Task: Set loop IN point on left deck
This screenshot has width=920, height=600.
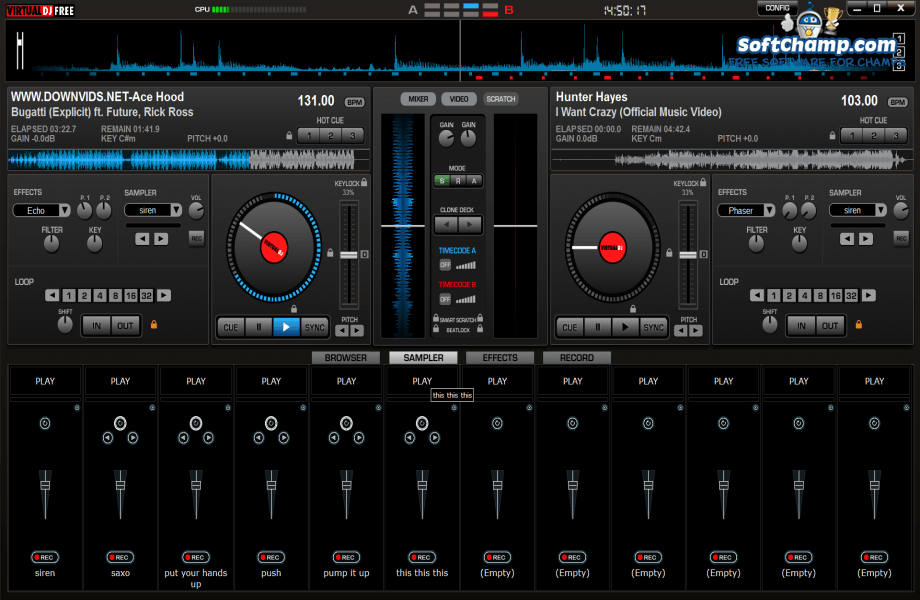Action: (96, 326)
